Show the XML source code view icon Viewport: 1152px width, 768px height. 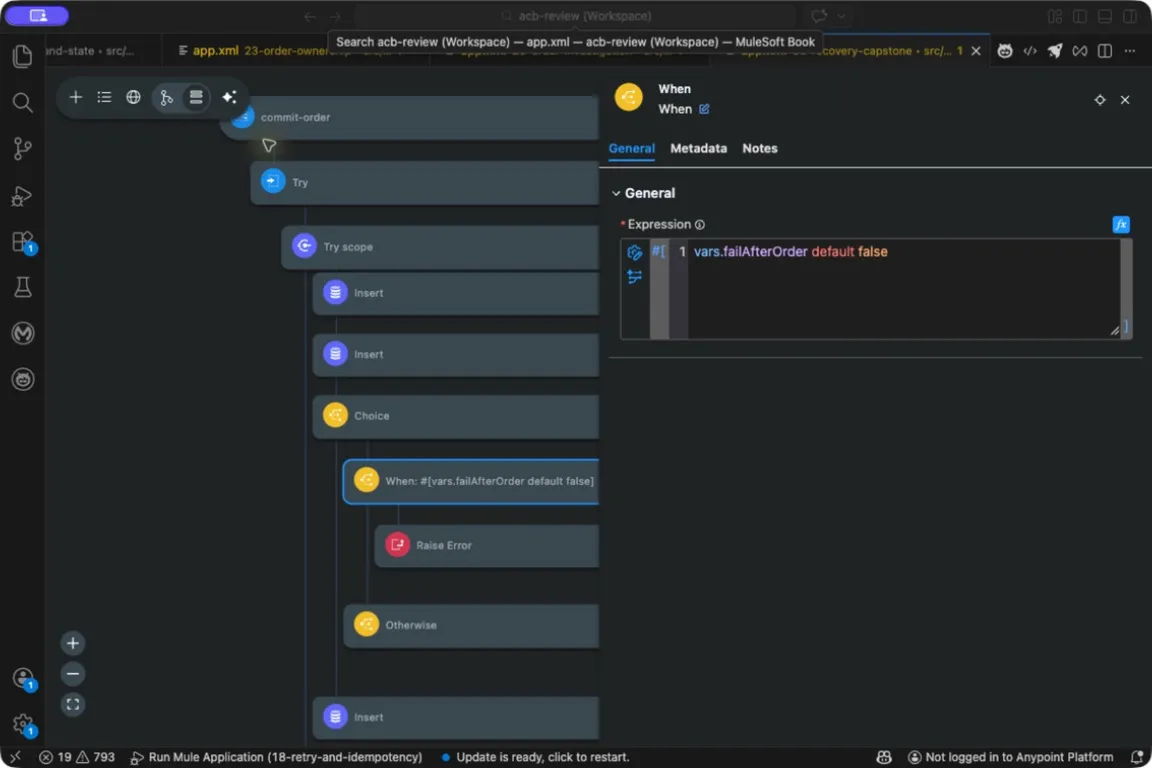1029,51
